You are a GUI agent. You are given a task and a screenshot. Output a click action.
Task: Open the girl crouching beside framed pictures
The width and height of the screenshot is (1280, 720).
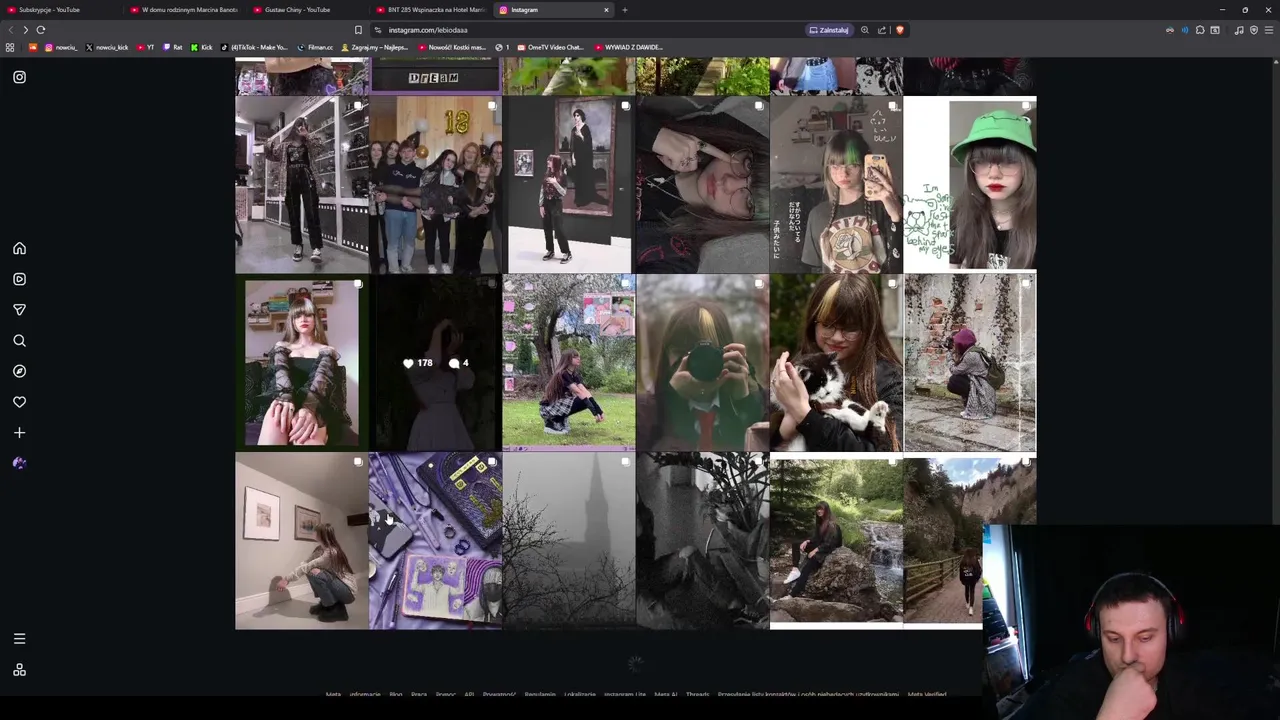point(301,541)
